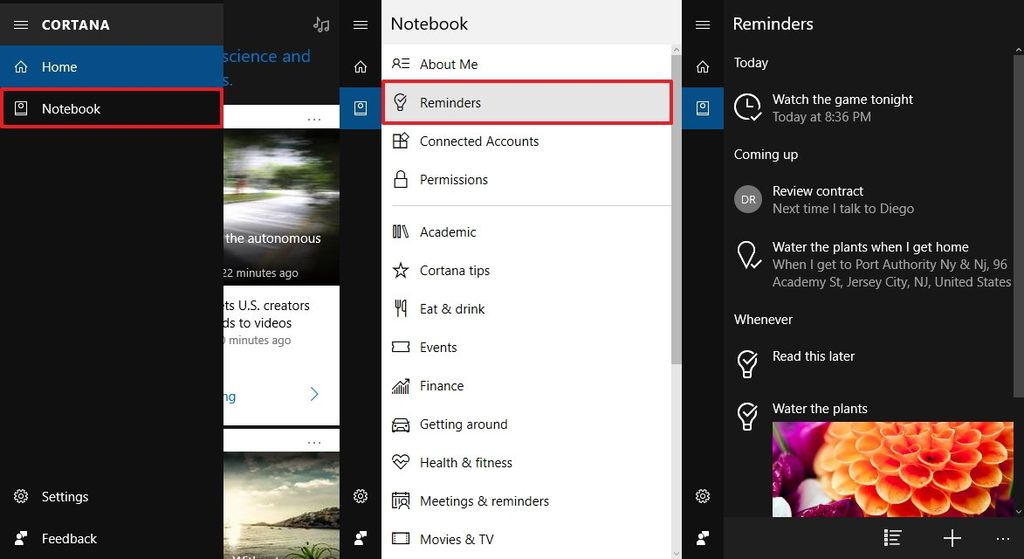
Task: Open Feedback in the Cortana left menu
Action: pyautogui.click(x=111, y=538)
